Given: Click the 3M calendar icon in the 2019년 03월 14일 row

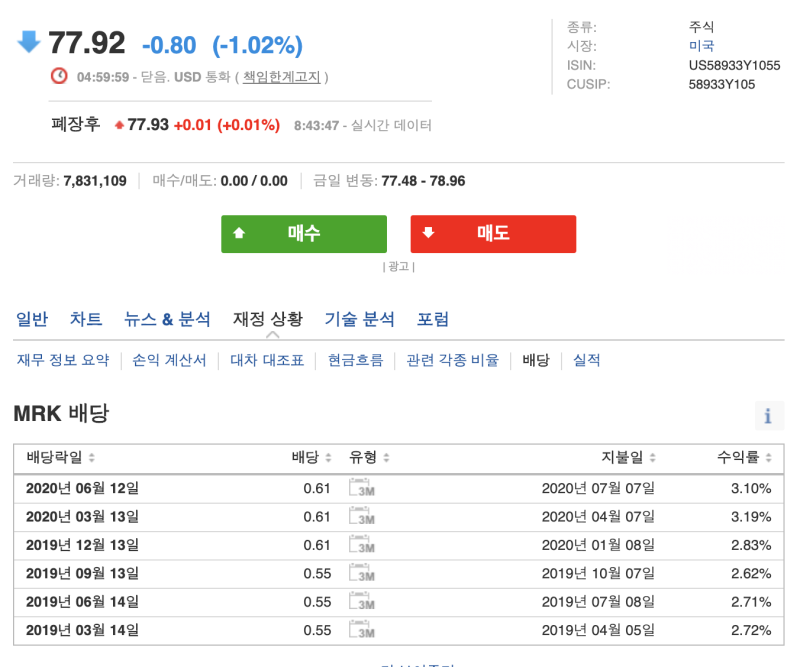Looking at the screenshot, I should click(x=362, y=629).
